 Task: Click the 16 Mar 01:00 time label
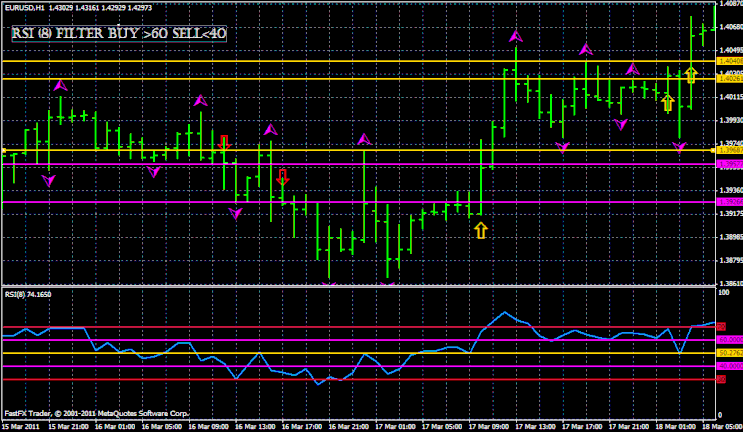pyautogui.click(x=115, y=427)
